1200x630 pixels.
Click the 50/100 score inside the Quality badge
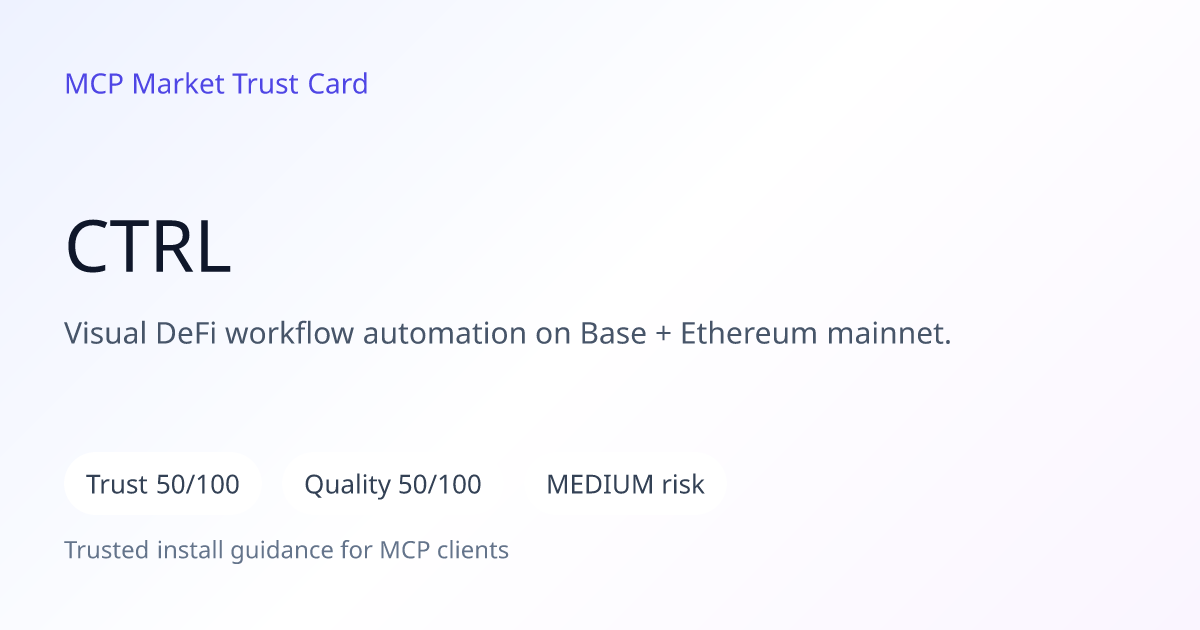click(x=440, y=485)
